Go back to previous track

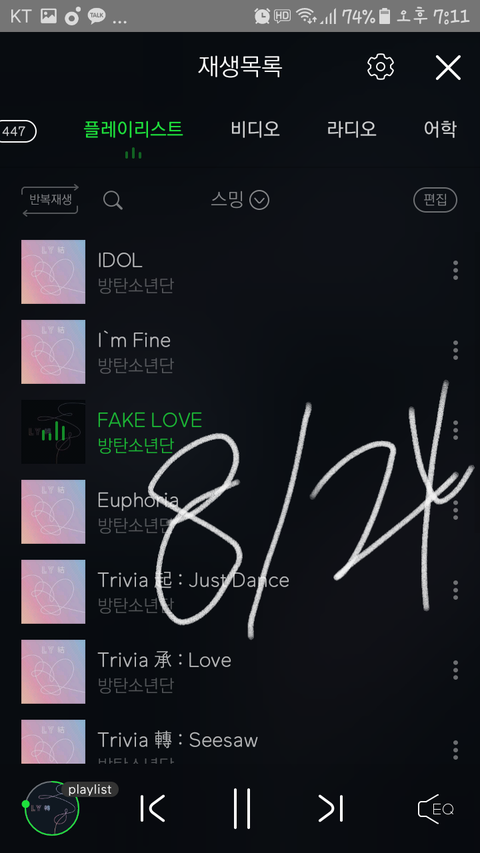(x=152, y=808)
